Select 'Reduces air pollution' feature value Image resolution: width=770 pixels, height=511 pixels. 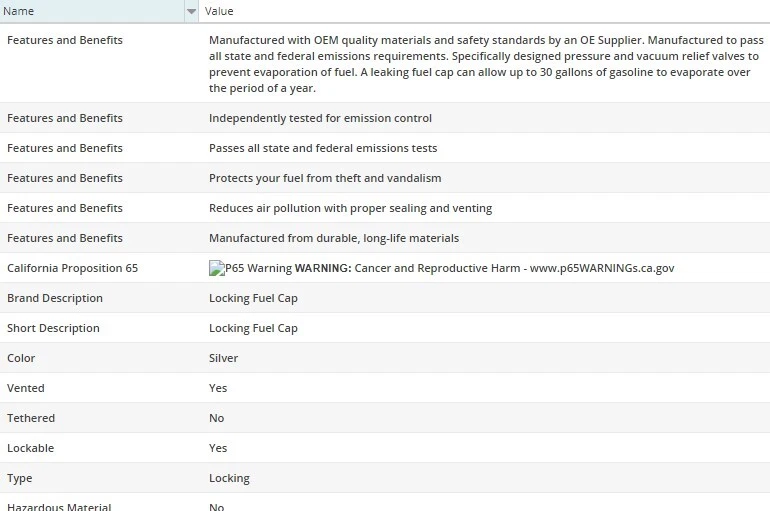point(350,208)
